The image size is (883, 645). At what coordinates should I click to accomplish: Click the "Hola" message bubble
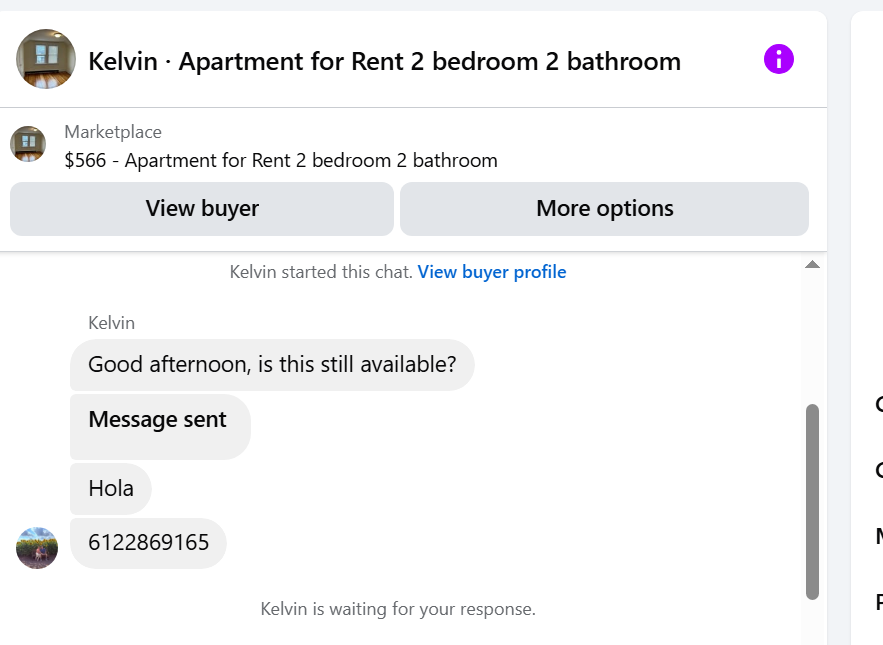point(111,489)
